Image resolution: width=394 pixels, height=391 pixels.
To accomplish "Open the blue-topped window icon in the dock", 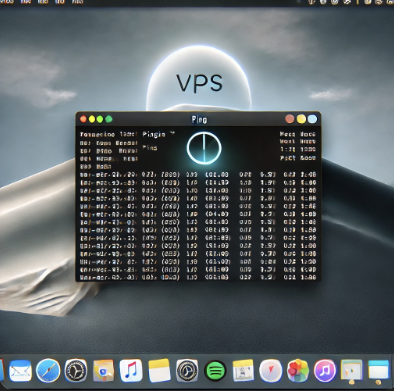I will (378, 370).
